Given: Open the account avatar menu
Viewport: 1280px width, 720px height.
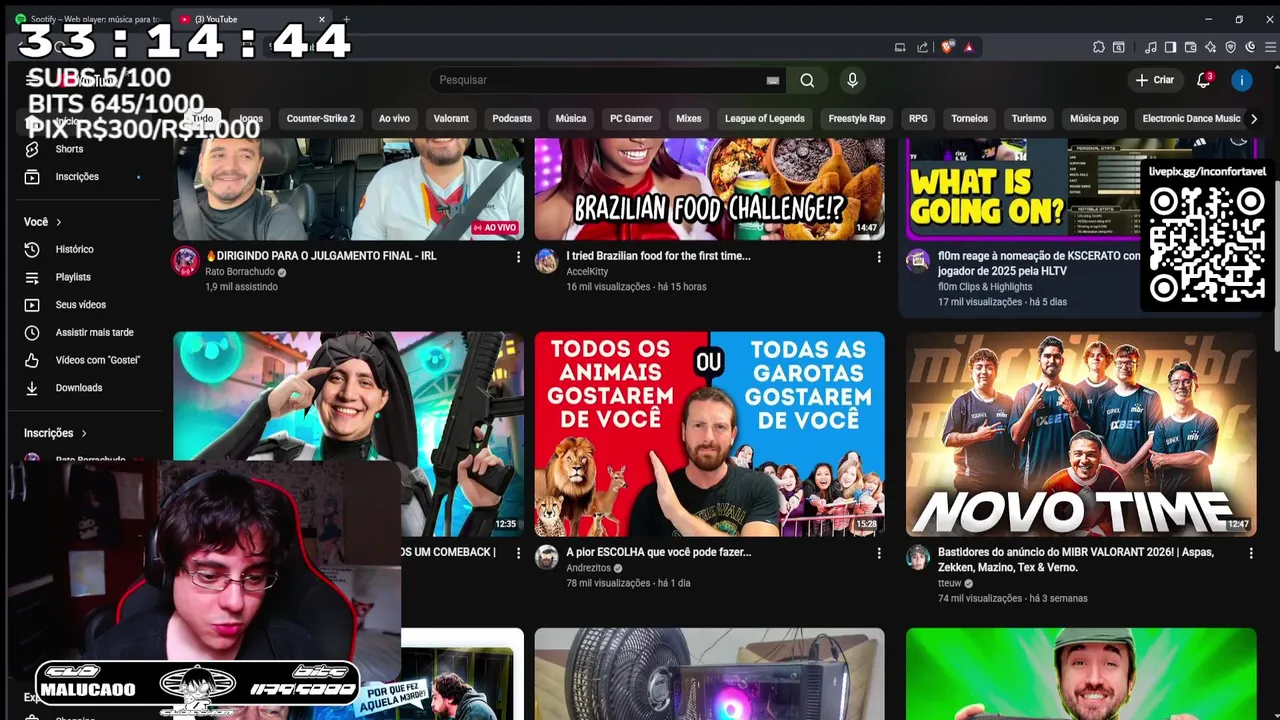Looking at the screenshot, I should (1242, 80).
